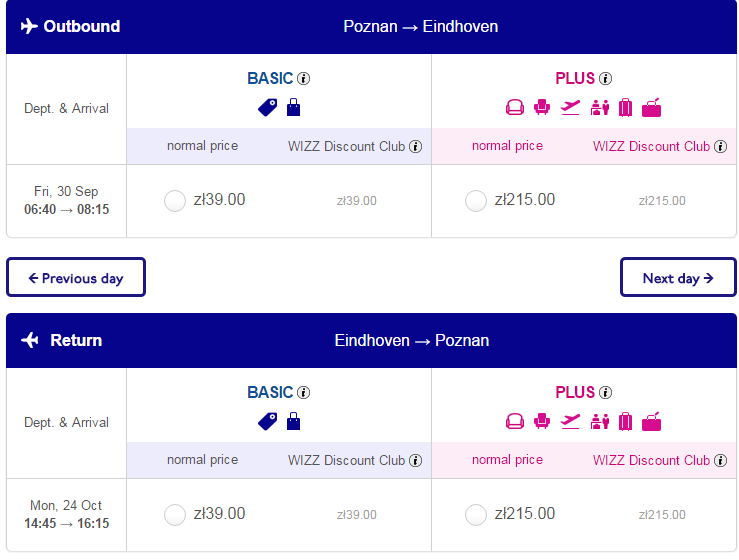Click the outbound BASIC small bag icon
The height and width of the screenshot is (560, 739).
293,107
